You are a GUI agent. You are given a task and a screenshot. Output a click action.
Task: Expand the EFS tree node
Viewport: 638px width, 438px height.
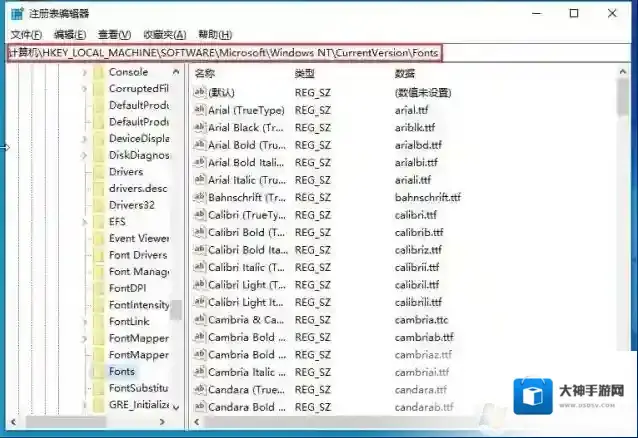[85, 222]
